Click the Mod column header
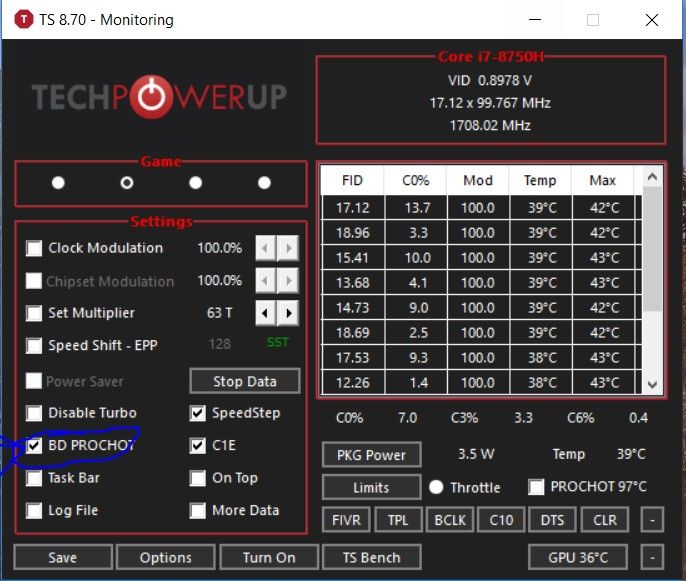 [478, 180]
